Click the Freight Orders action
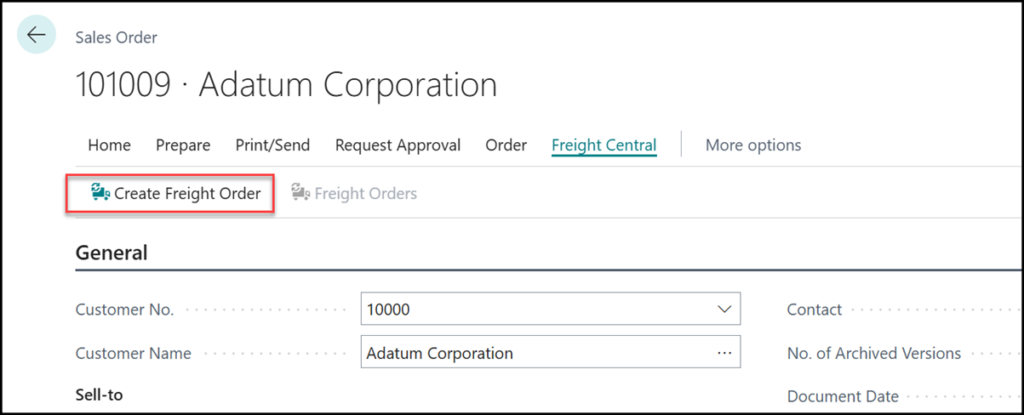 pos(365,193)
